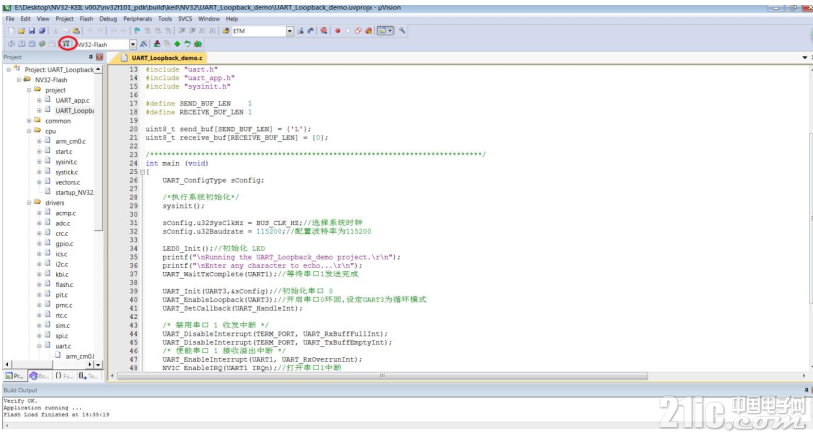Open the Project menu
Image resolution: width=813 pixels, height=438 pixels.
[64, 19]
